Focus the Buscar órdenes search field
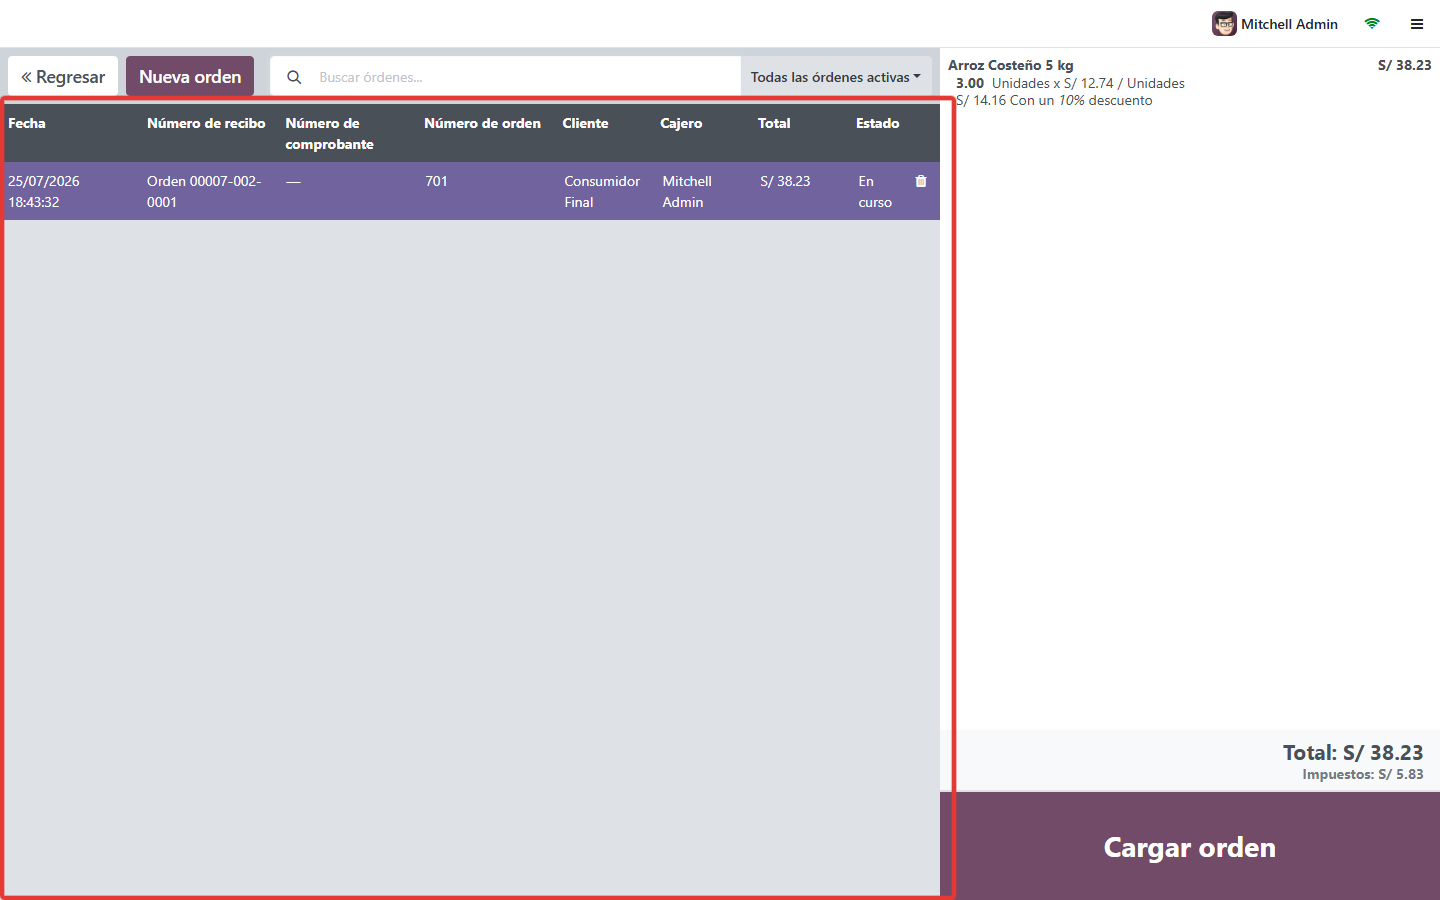1440x900 pixels. click(x=525, y=77)
